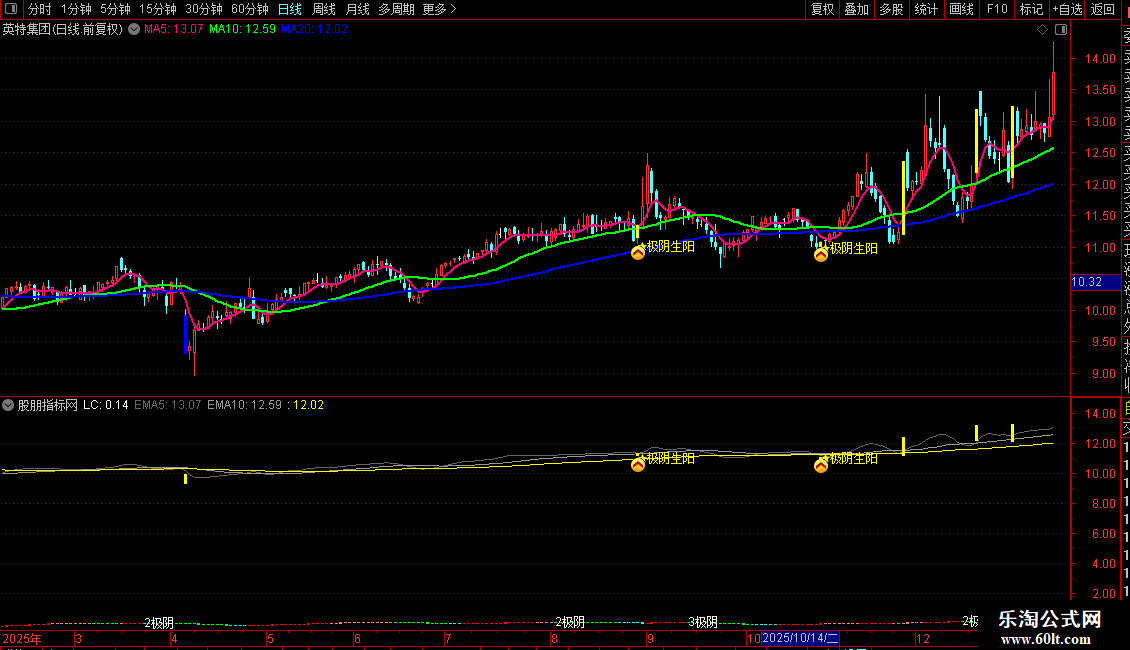Image resolution: width=1130 pixels, height=650 pixels.
Task: Select the 5分钟 period tab
Action: (x=115, y=9)
